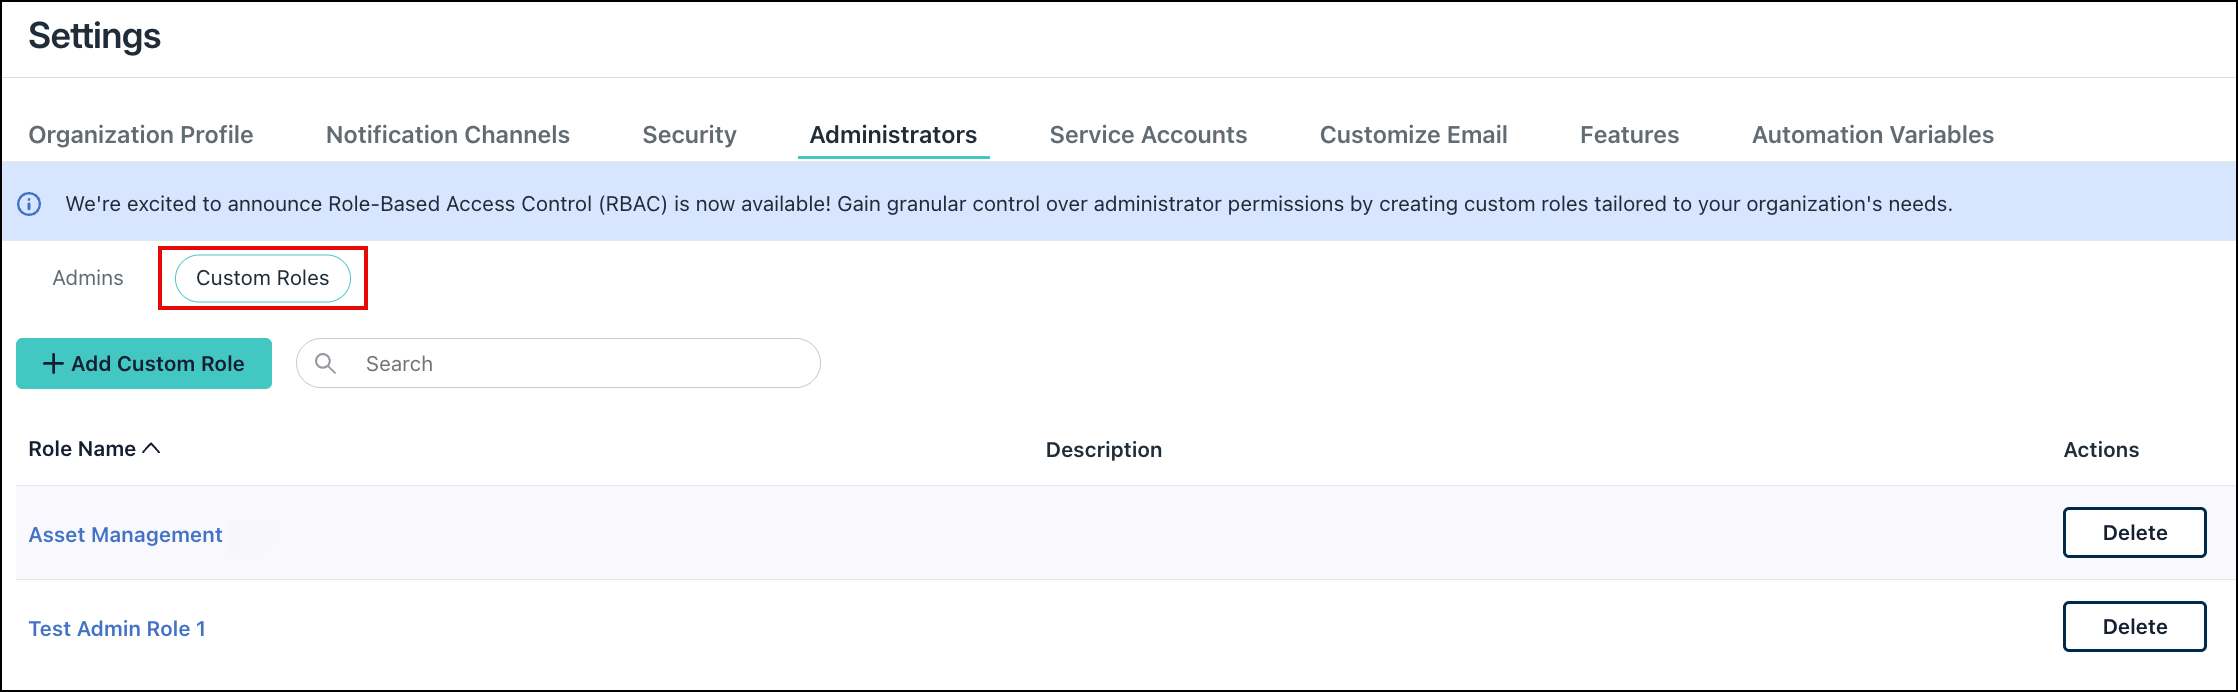
Task: Open the Automation Variables tab
Action: click(1872, 134)
